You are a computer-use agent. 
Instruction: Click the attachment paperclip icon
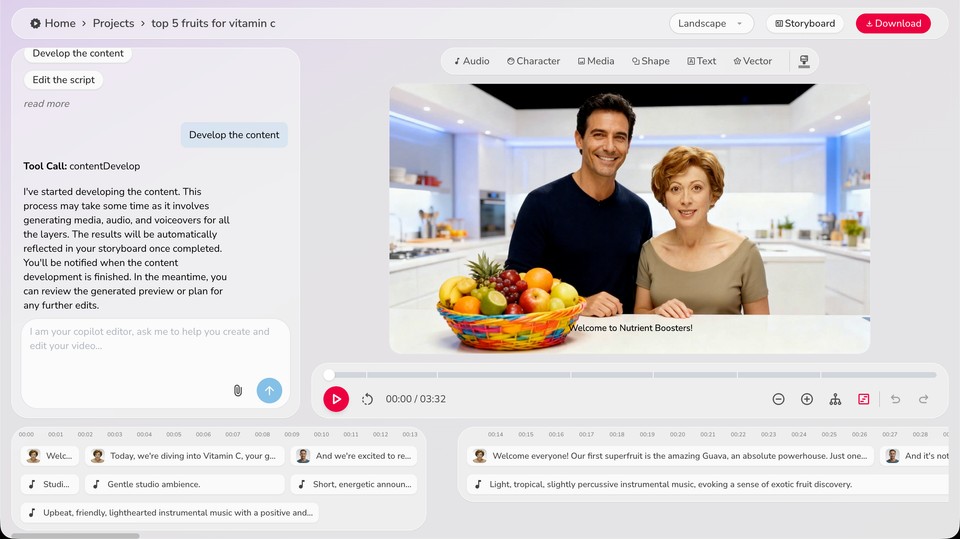coord(238,390)
